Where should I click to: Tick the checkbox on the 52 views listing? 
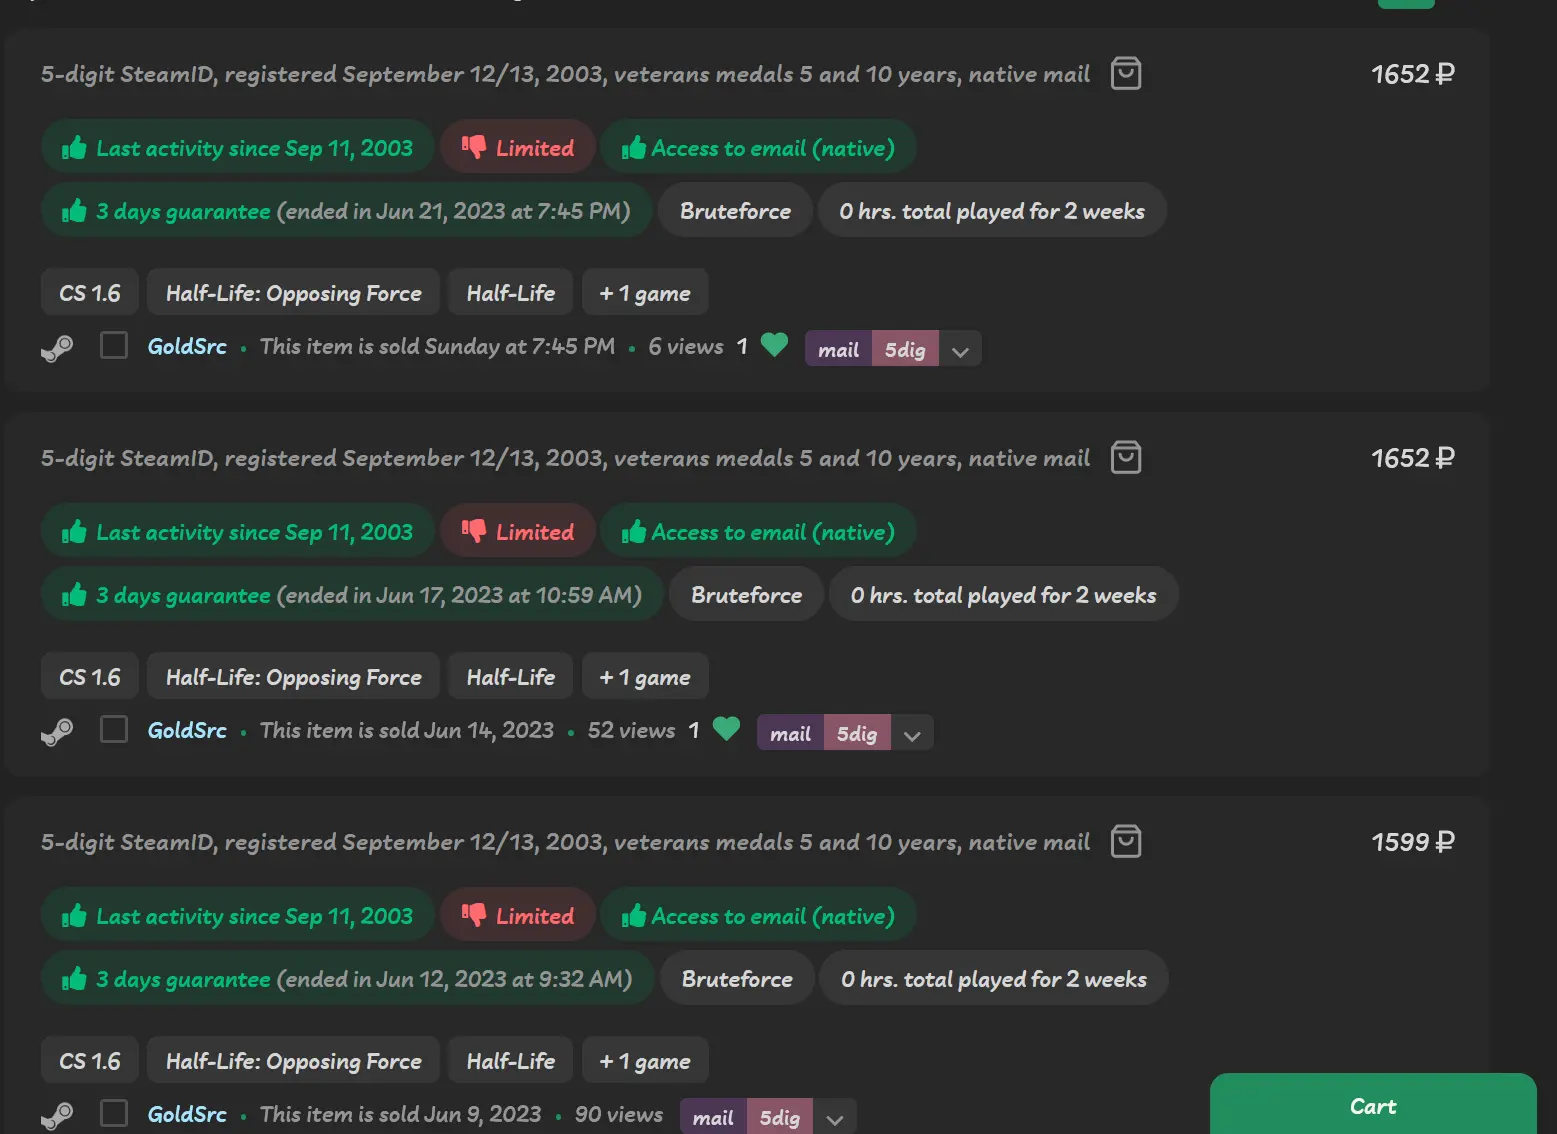click(114, 730)
